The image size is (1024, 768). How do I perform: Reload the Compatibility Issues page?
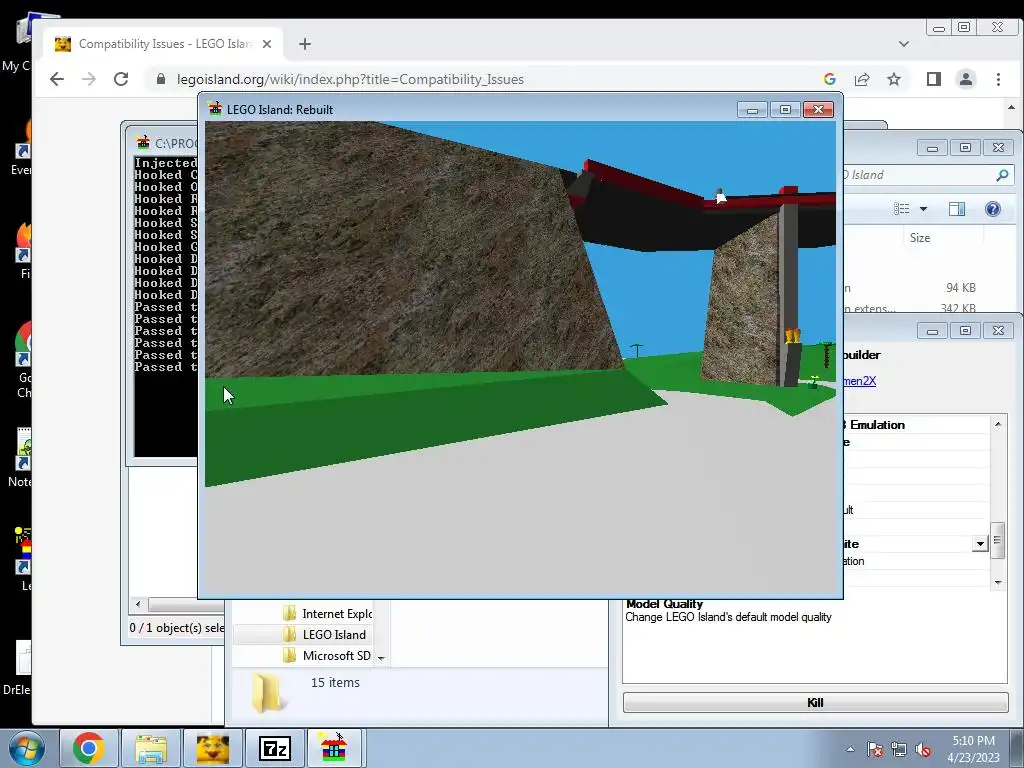tap(121, 79)
